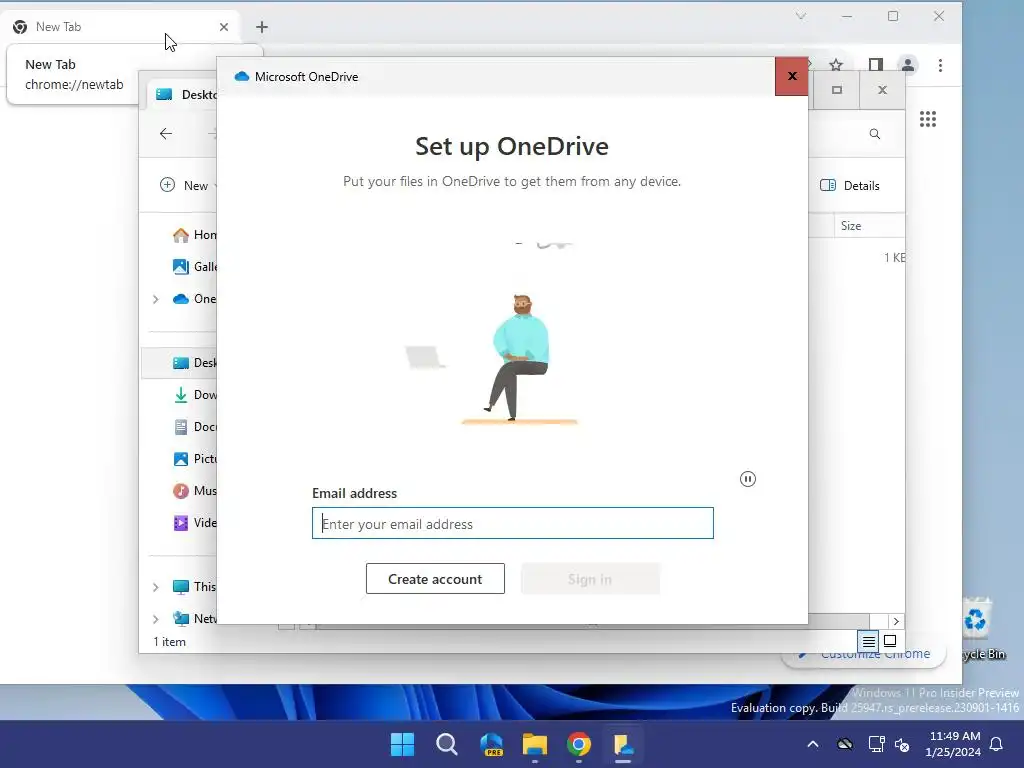Image resolution: width=1024 pixels, height=768 pixels.
Task: Open the Chrome profile avatar icon
Action: (x=908, y=65)
